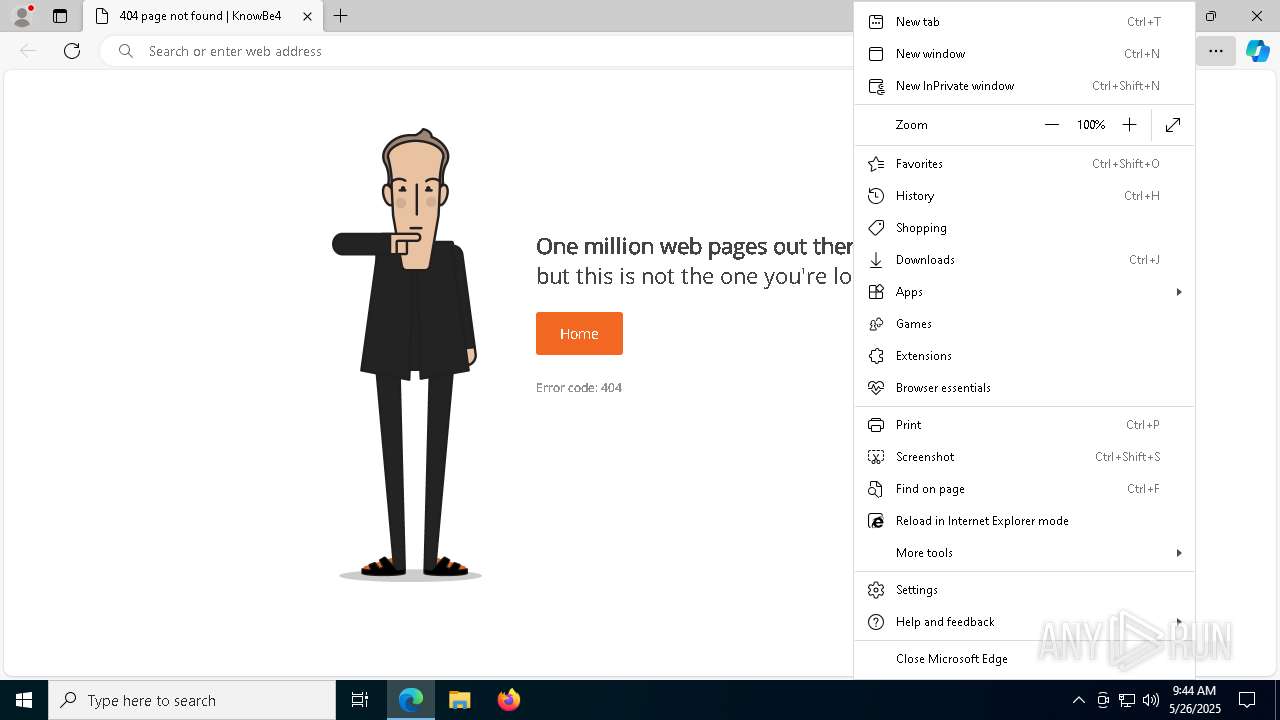Screen dimensions: 1280x720
Task: Open the Windows Start menu
Action: [x=24, y=700]
